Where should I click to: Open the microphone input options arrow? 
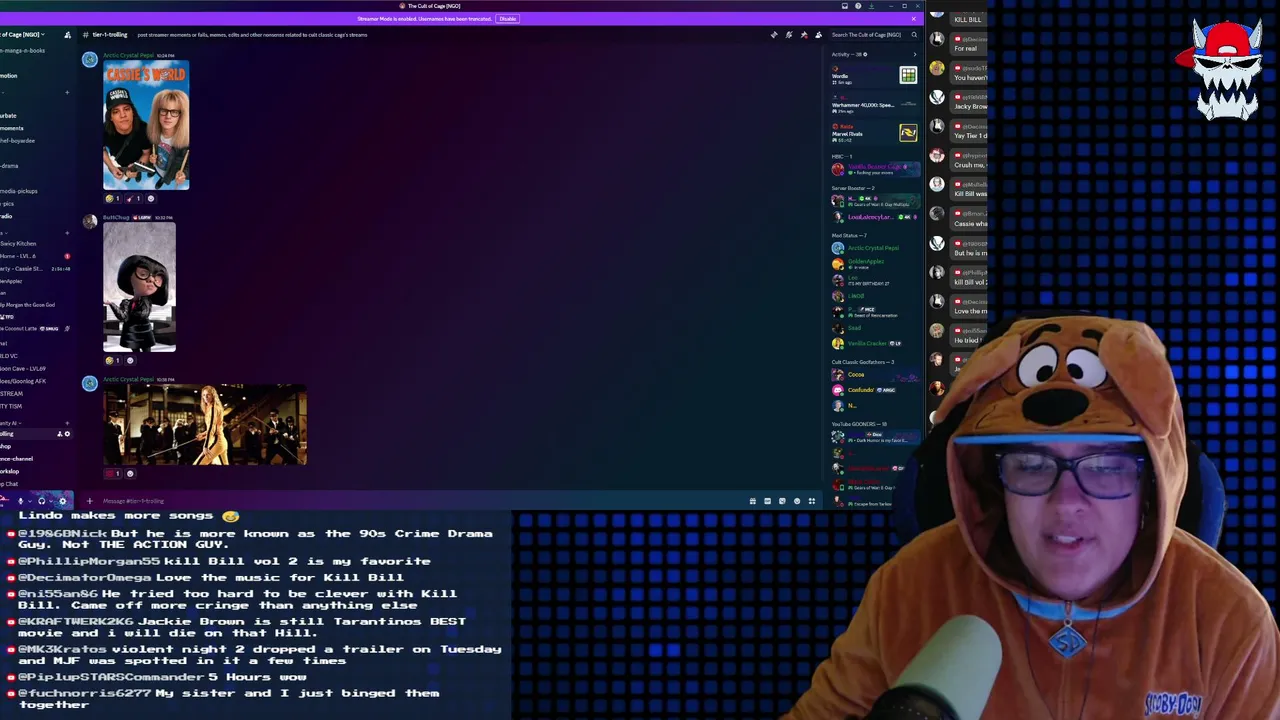(x=30, y=501)
